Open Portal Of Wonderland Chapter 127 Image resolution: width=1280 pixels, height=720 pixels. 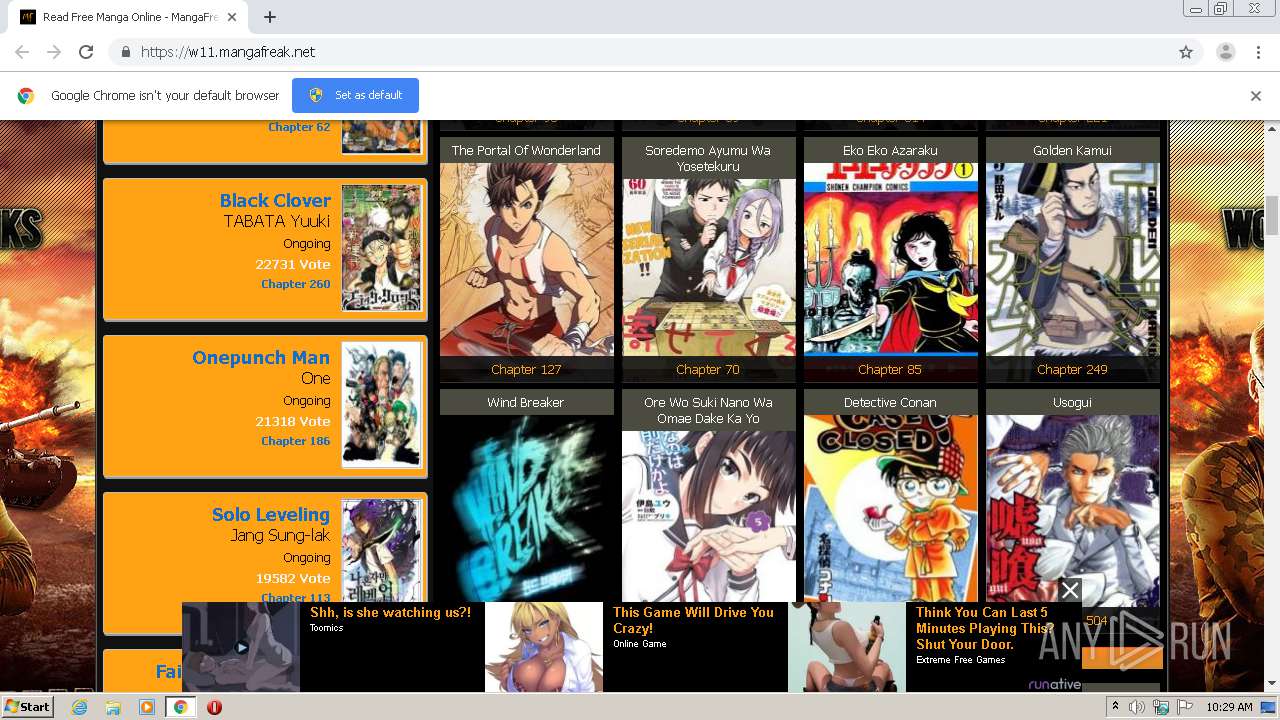tap(526, 369)
